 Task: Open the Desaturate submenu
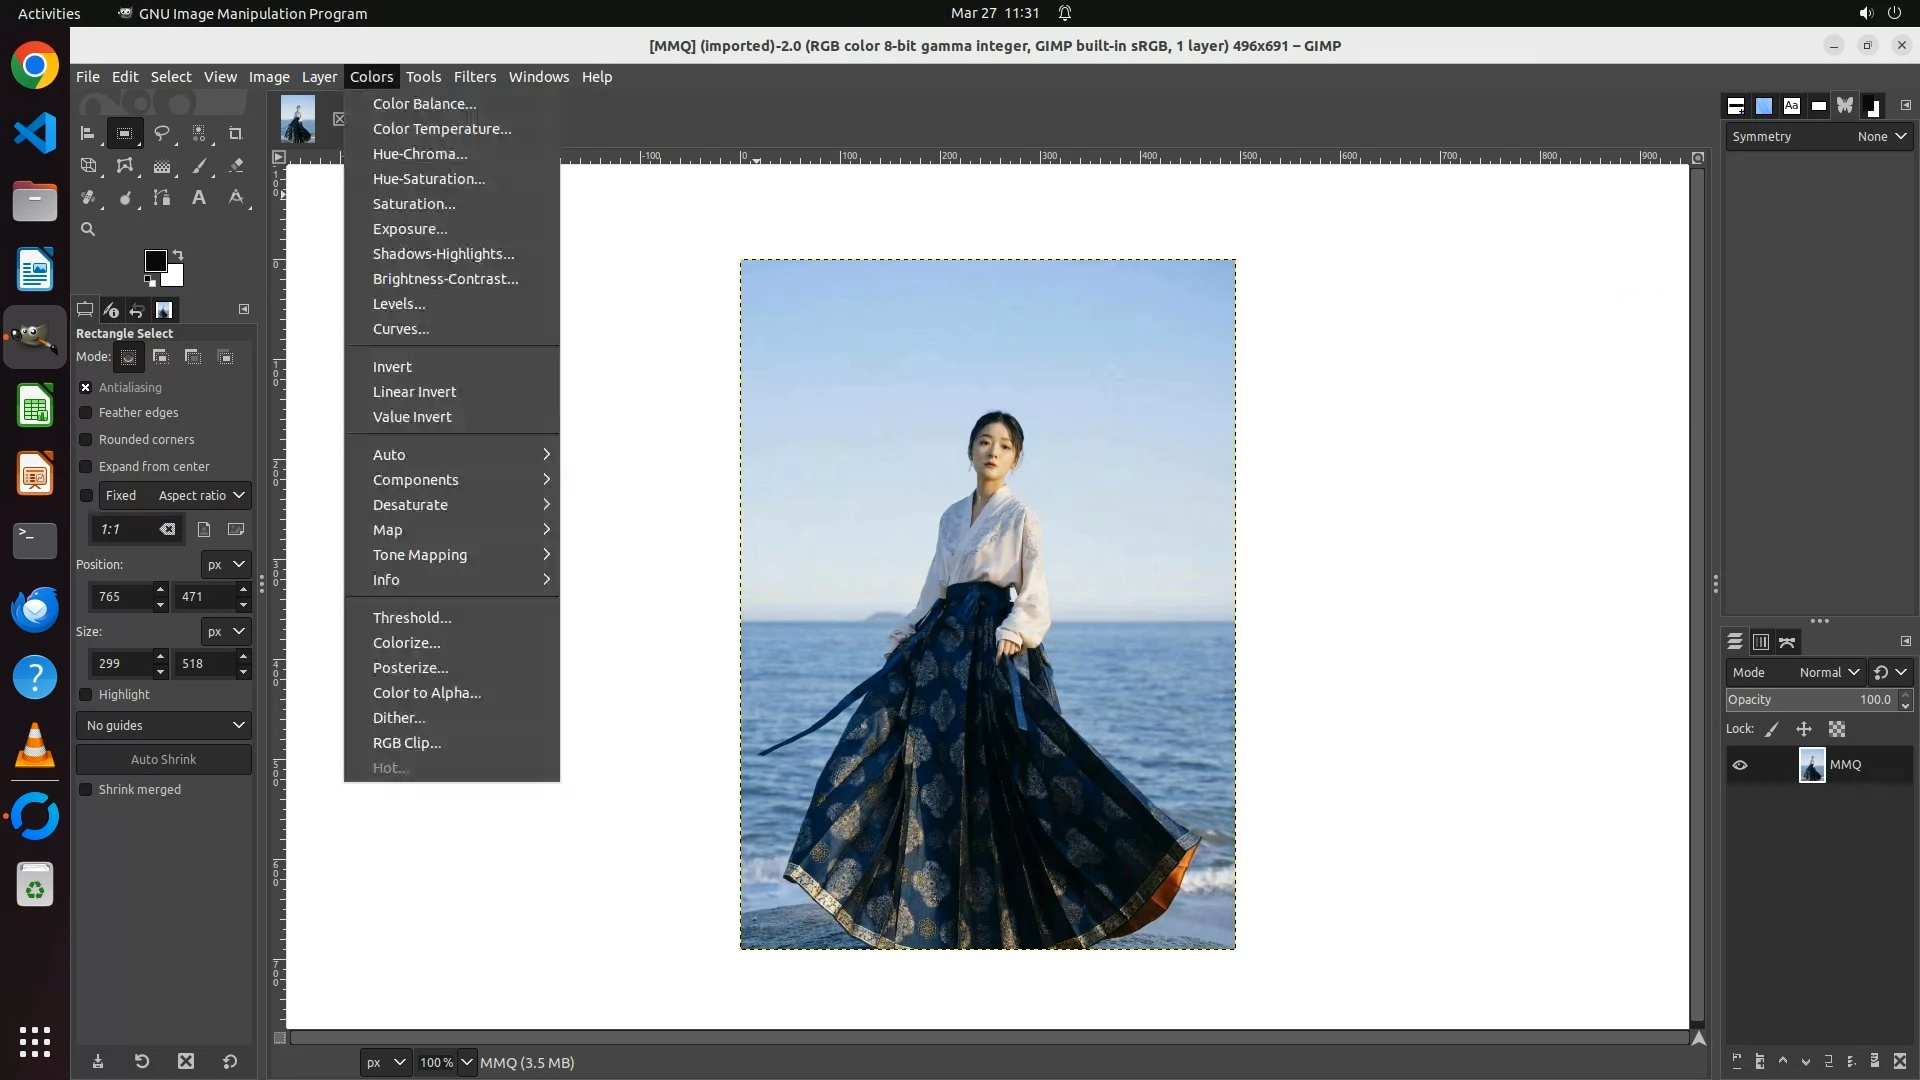point(410,505)
